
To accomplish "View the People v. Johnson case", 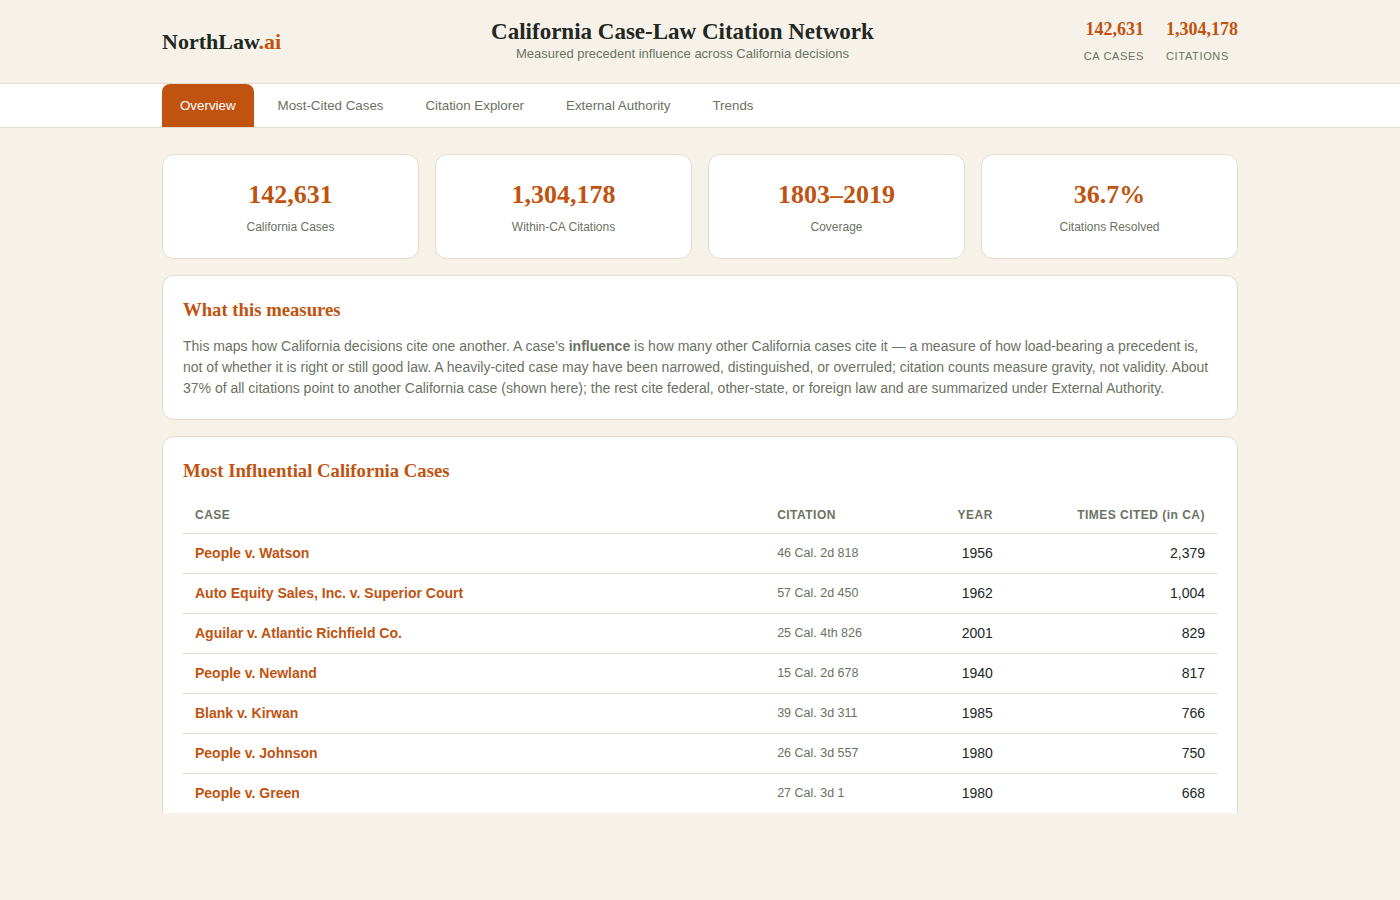I will [x=256, y=753].
